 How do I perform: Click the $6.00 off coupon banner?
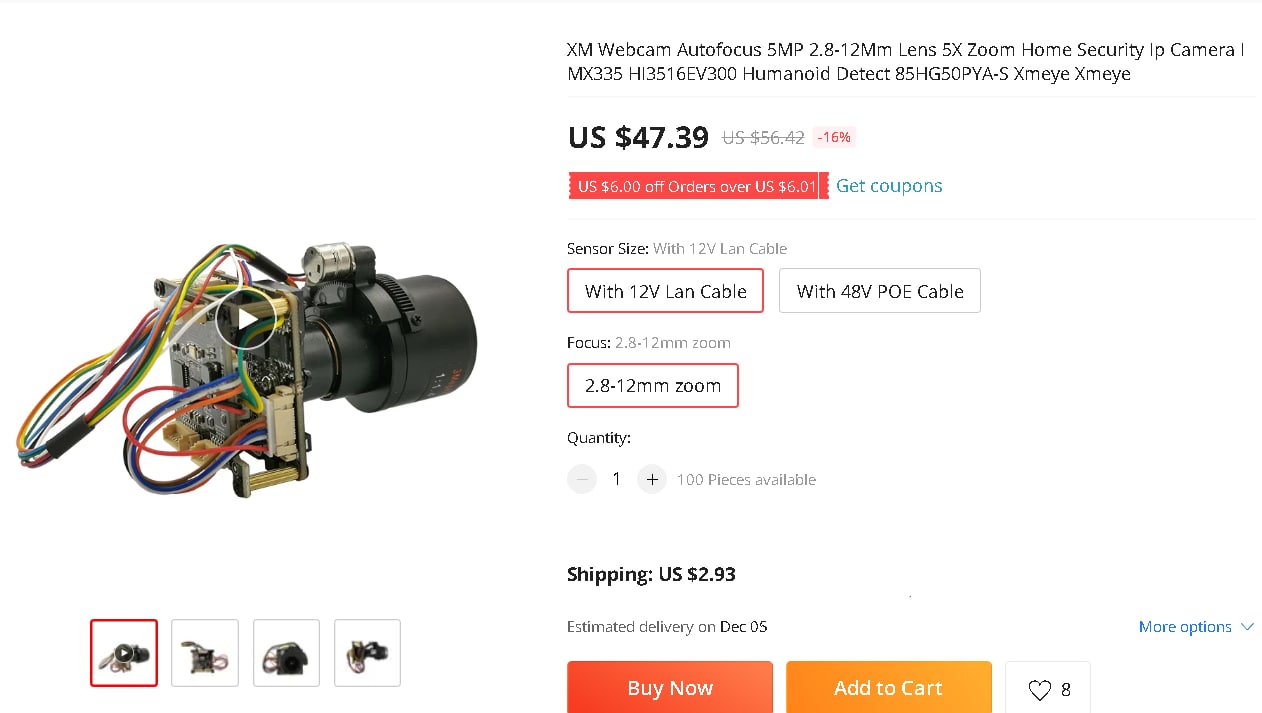pos(697,186)
